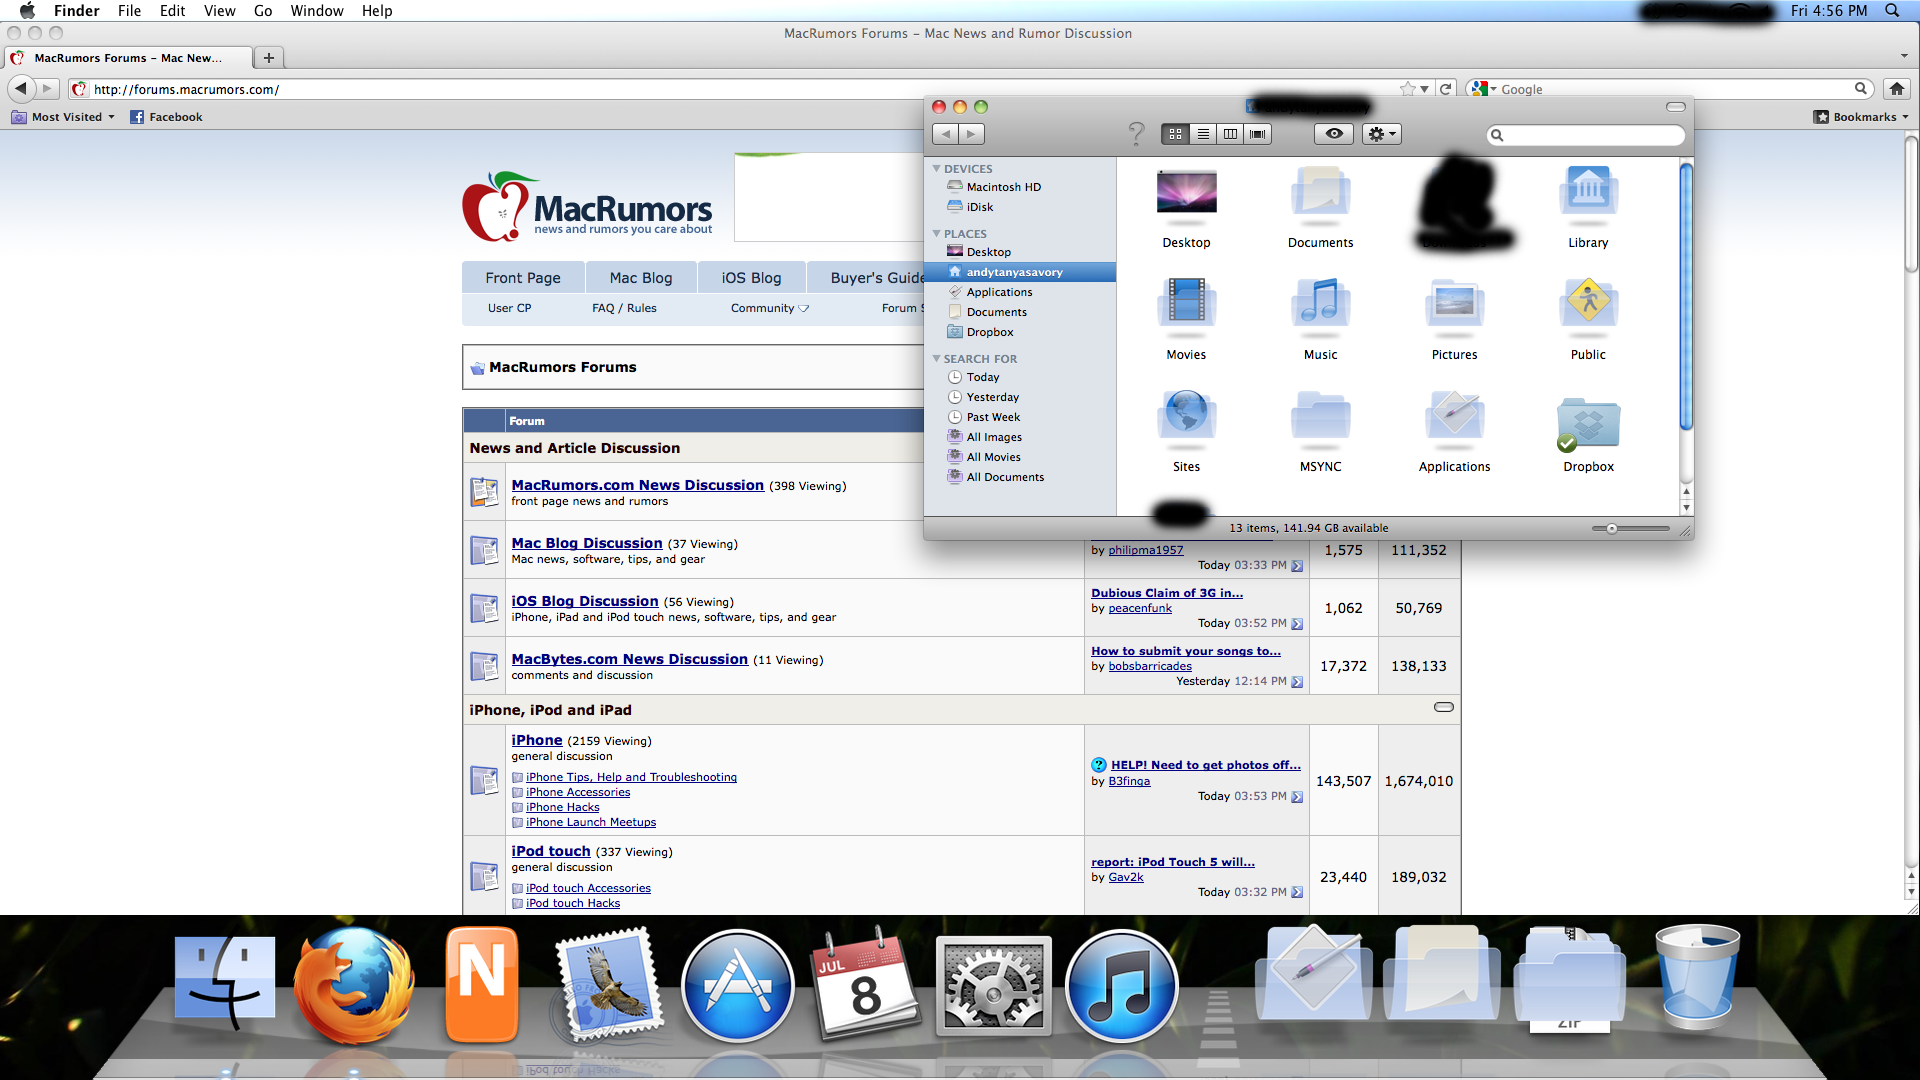1920x1080 pixels.
Task: Switch Finder to Cover Flow view
Action: coord(1258,134)
